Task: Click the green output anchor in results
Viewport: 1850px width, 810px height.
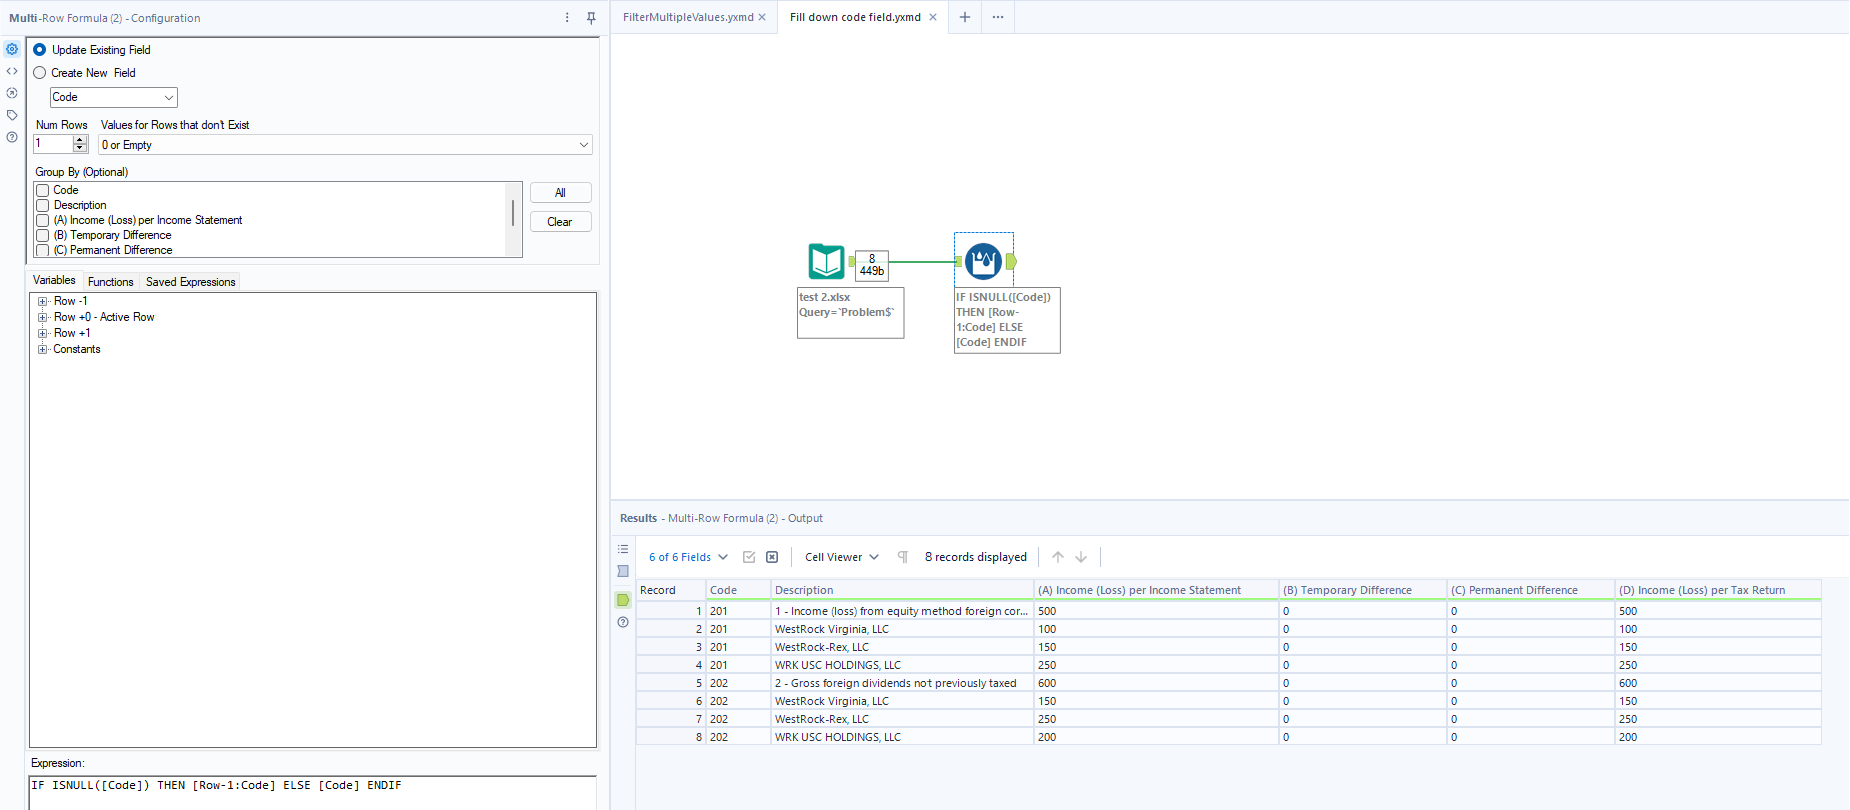Action: [x=623, y=600]
